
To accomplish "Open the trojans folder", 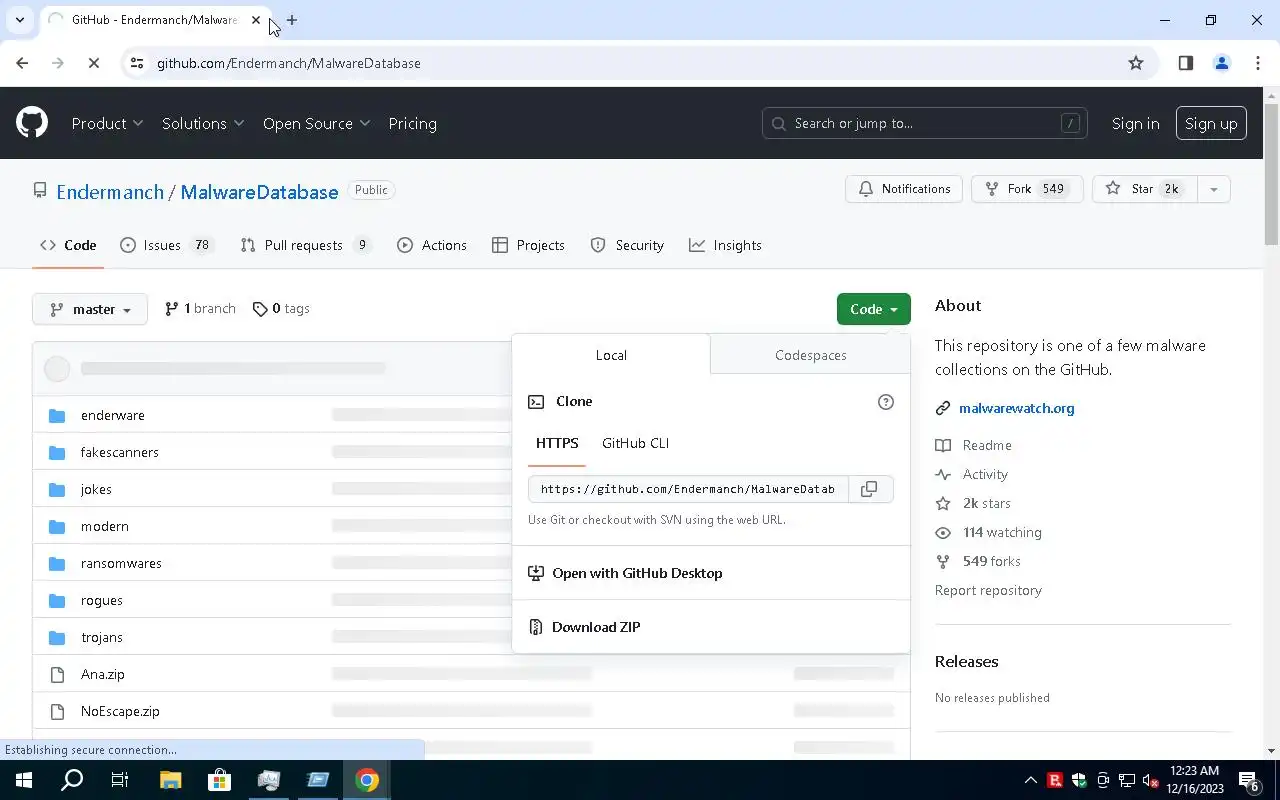I will [x=102, y=637].
